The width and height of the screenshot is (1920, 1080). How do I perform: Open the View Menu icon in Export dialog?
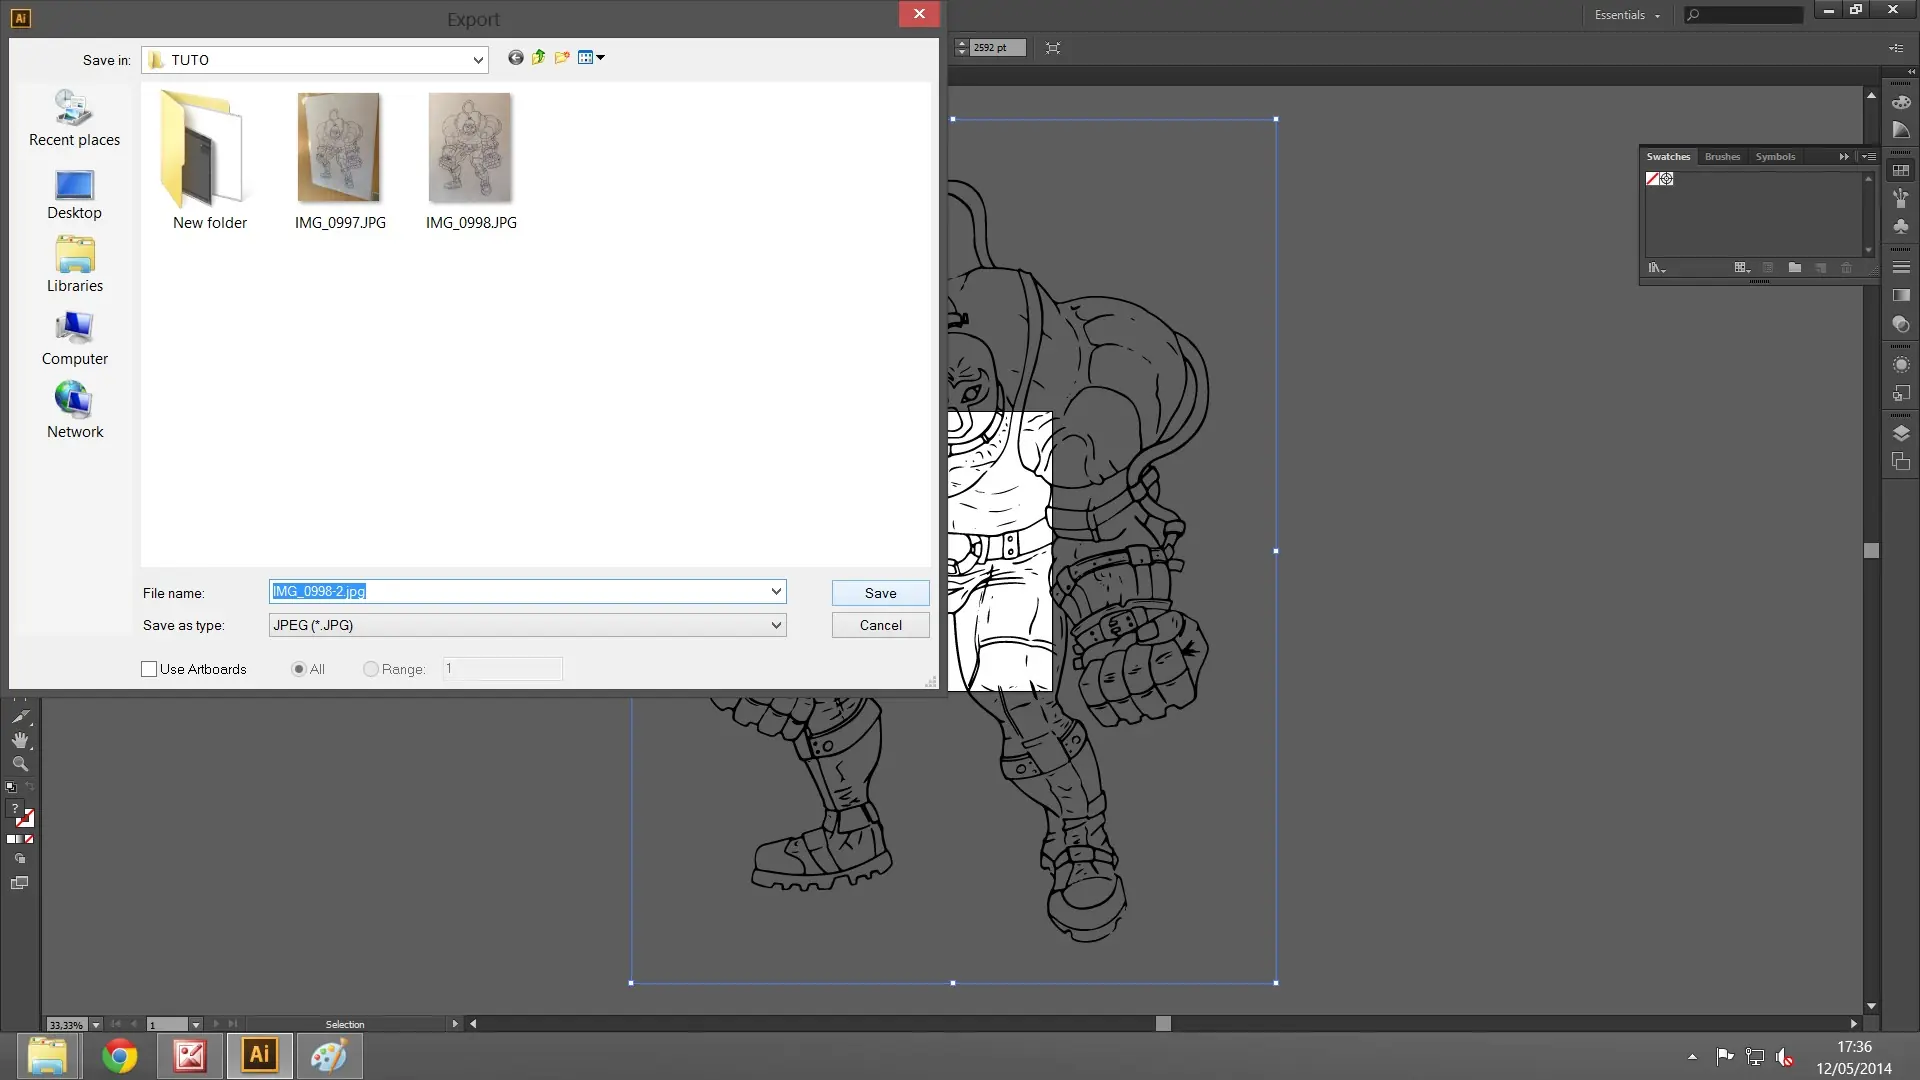coord(591,58)
